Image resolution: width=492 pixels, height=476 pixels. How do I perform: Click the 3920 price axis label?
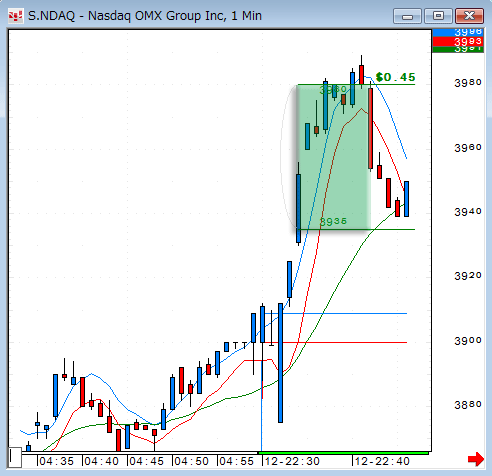pyautogui.click(x=468, y=275)
